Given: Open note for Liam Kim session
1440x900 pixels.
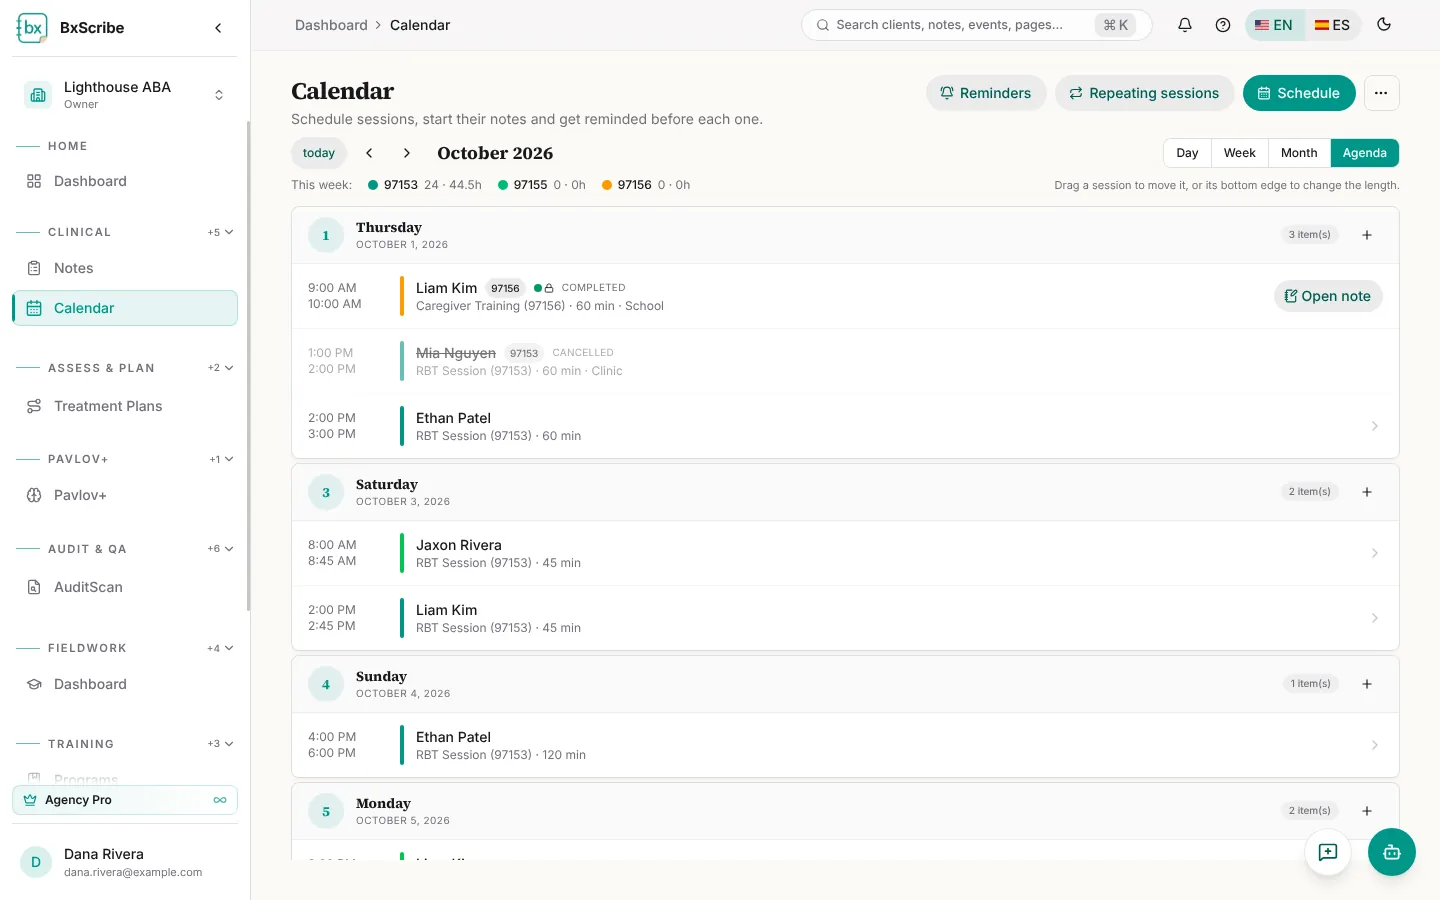Looking at the screenshot, I should tap(1328, 296).
